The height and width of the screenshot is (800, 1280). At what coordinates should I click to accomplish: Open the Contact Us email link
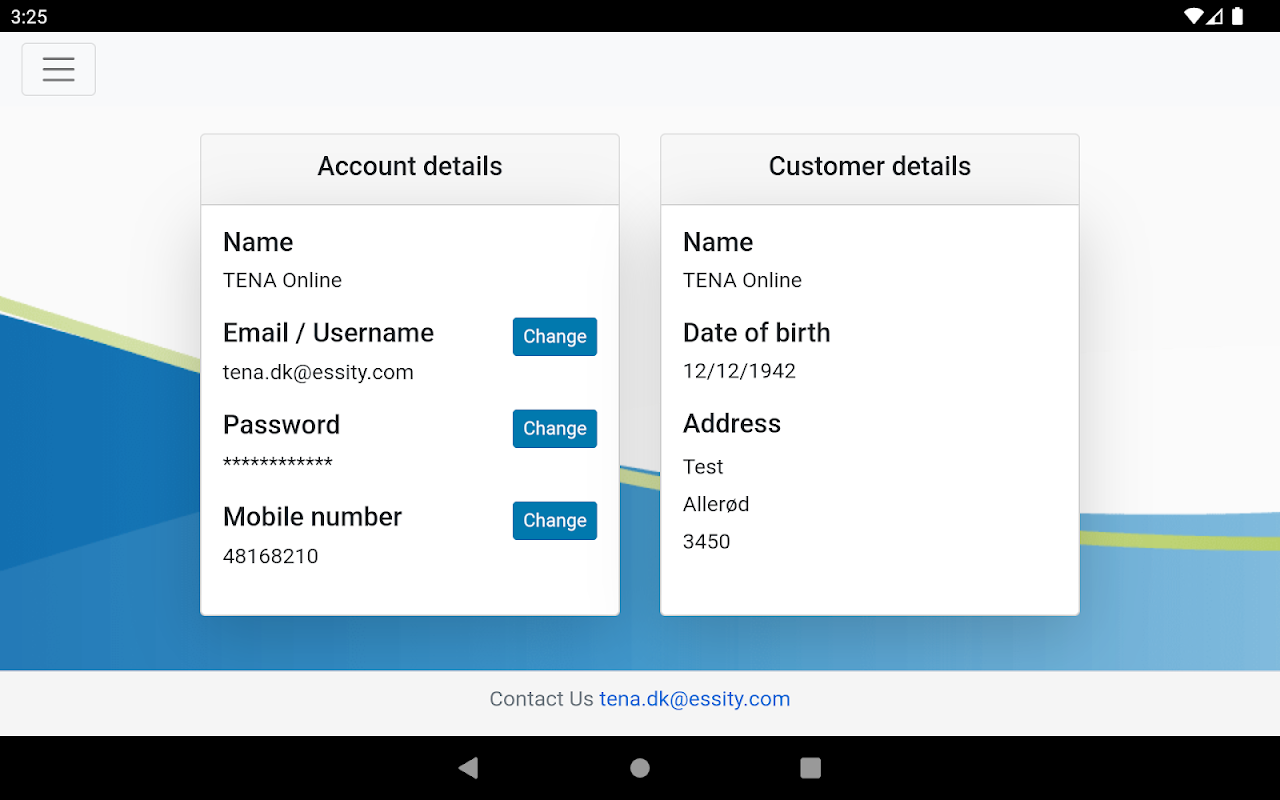[x=695, y=699]
